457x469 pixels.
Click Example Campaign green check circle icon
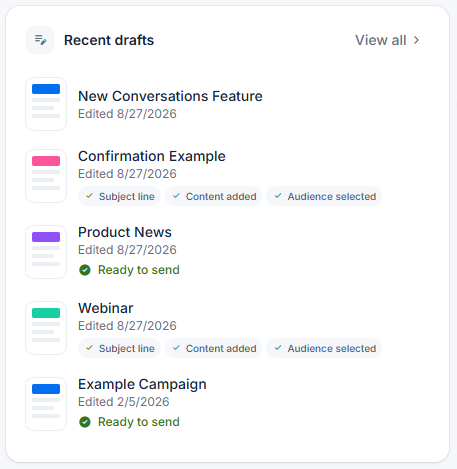(x=85, y=422)
